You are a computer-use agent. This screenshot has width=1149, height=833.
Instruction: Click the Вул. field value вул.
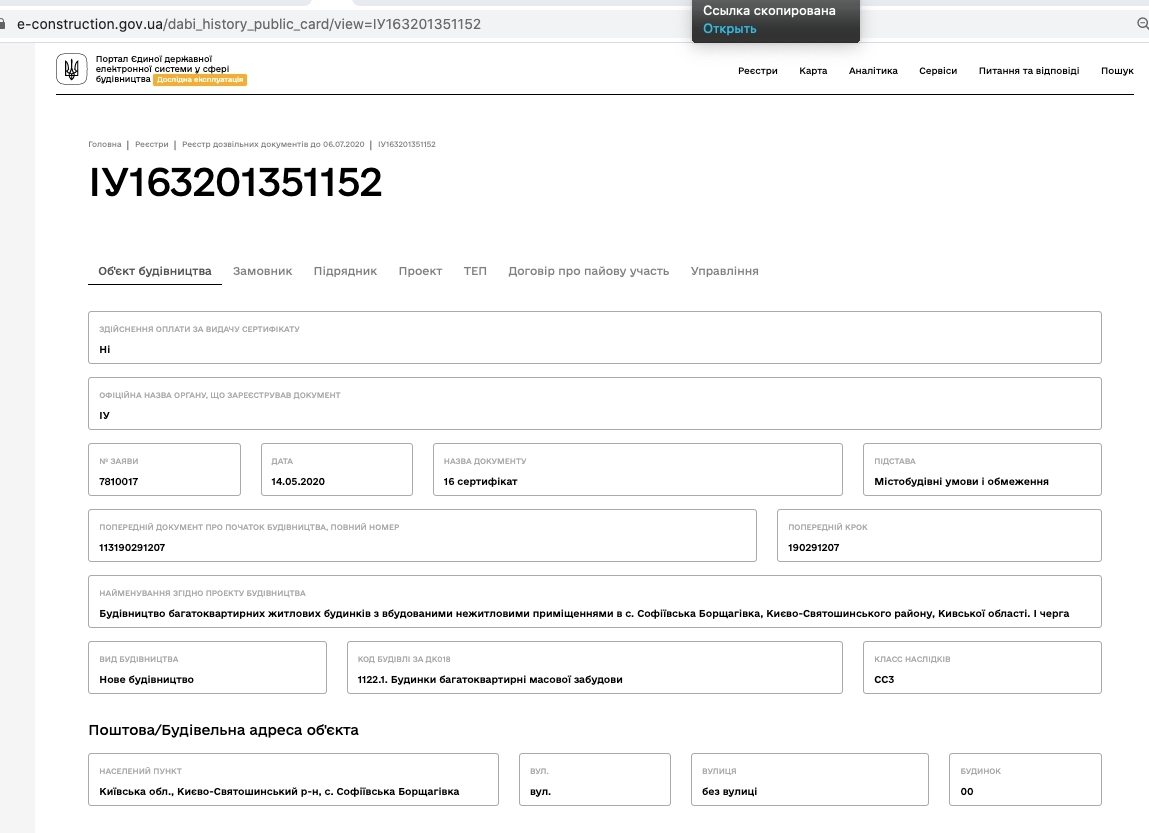point(540,791)
